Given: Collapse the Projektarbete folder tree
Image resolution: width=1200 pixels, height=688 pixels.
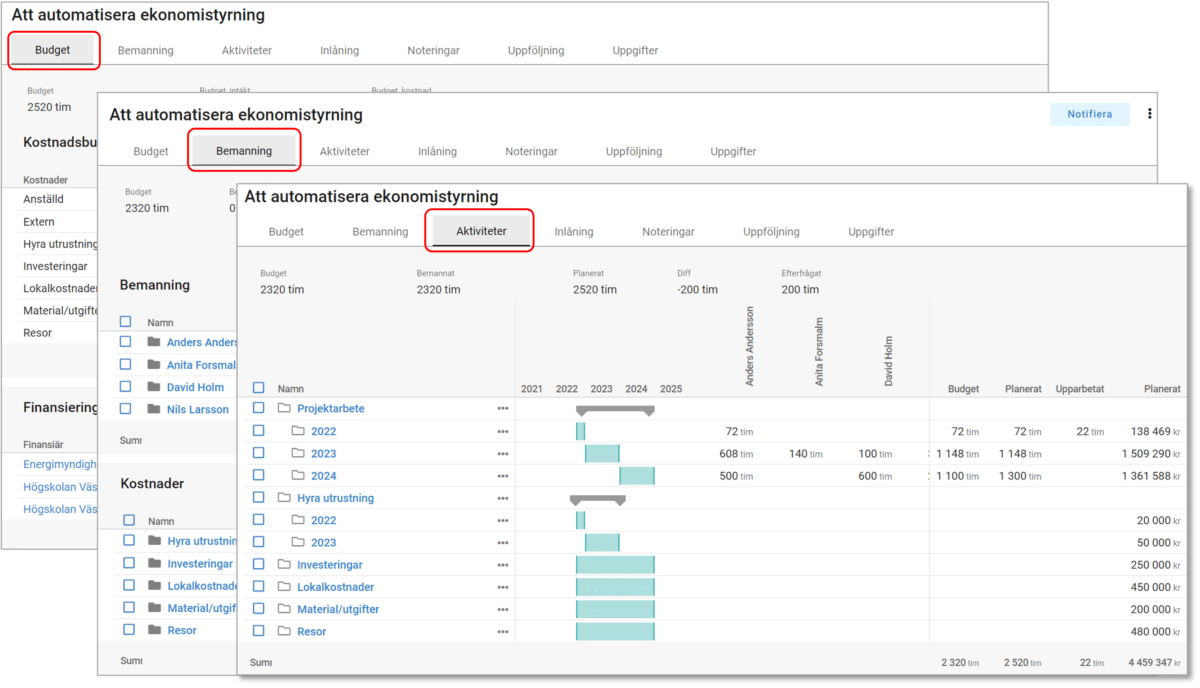Looking at the screenshot, I should click(284, 408).
